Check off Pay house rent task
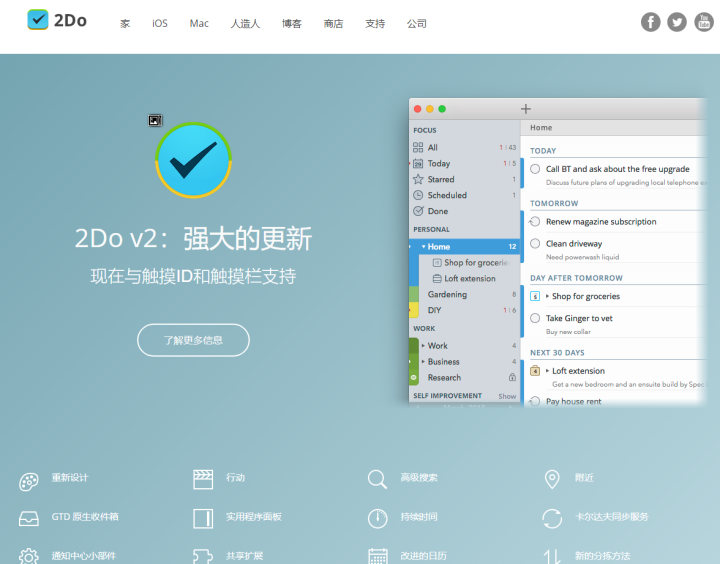 tap(535, 401)
